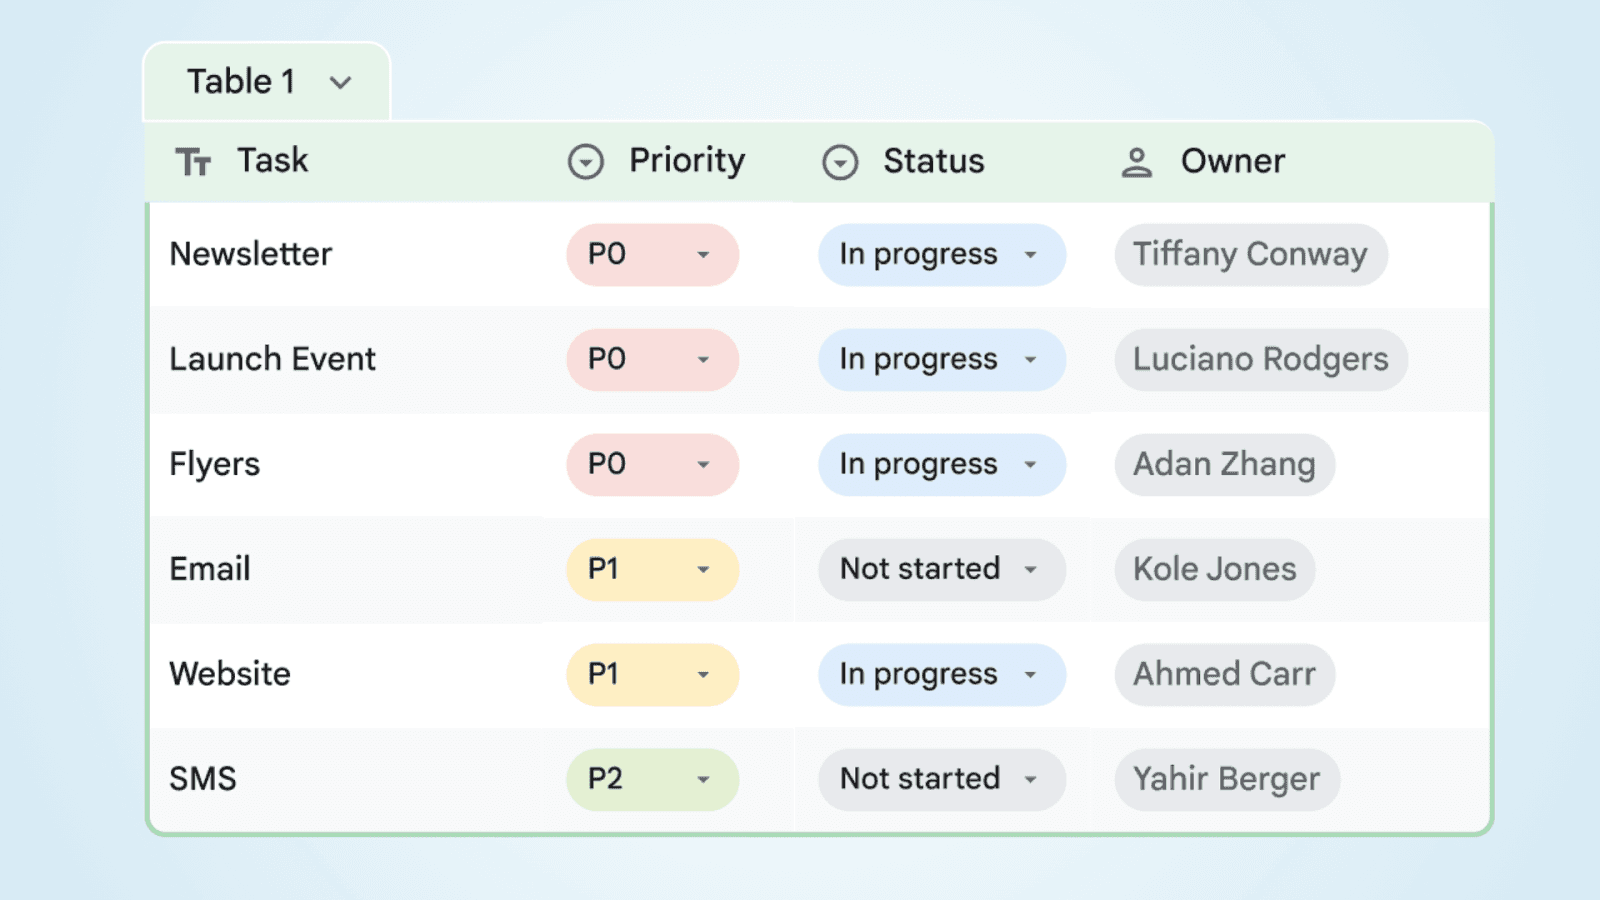Click the In progress chip for Website

tap(941, 674)
